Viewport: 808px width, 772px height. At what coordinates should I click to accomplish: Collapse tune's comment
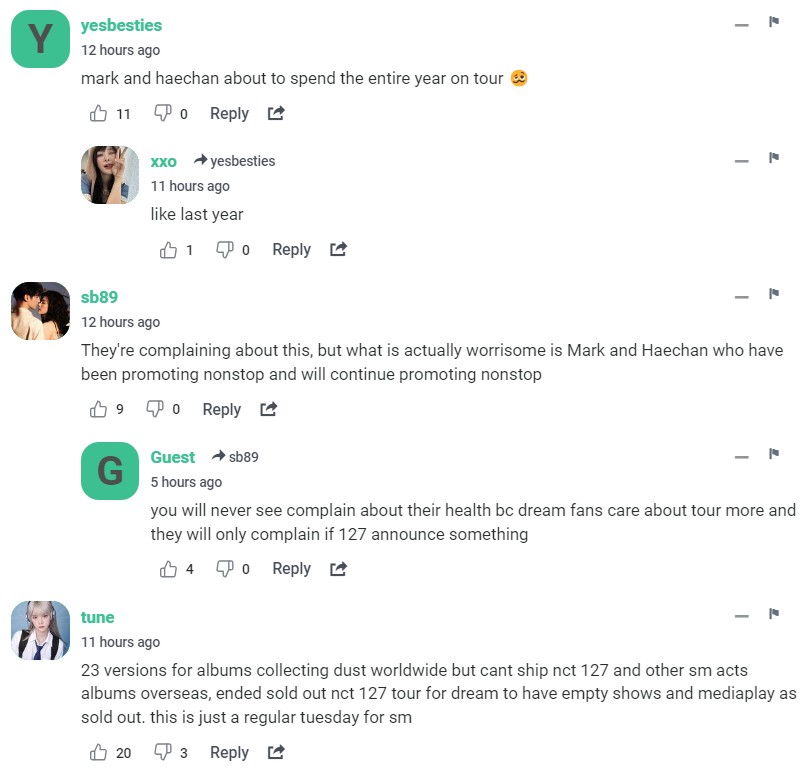coord(741,616)
